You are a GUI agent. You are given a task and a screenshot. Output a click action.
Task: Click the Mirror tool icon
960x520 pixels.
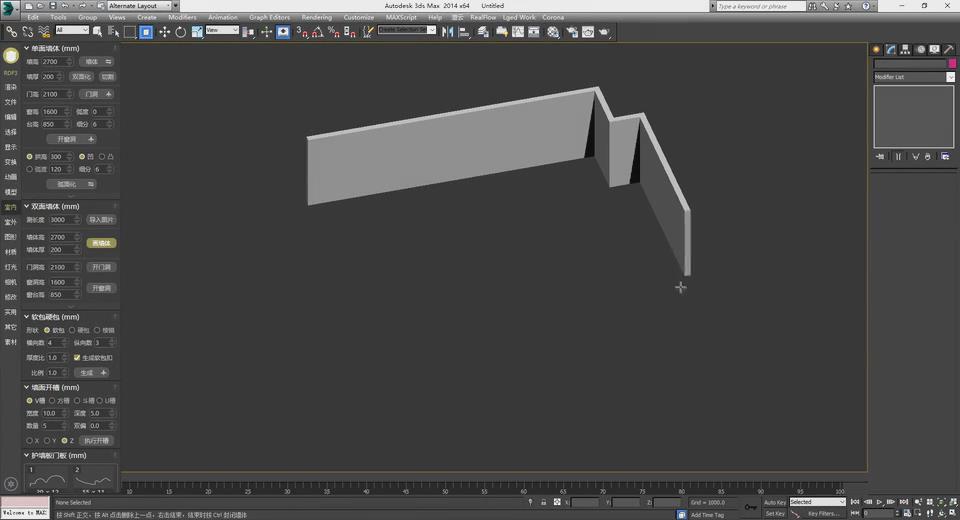pyautogui.click(x=448, y=32)
